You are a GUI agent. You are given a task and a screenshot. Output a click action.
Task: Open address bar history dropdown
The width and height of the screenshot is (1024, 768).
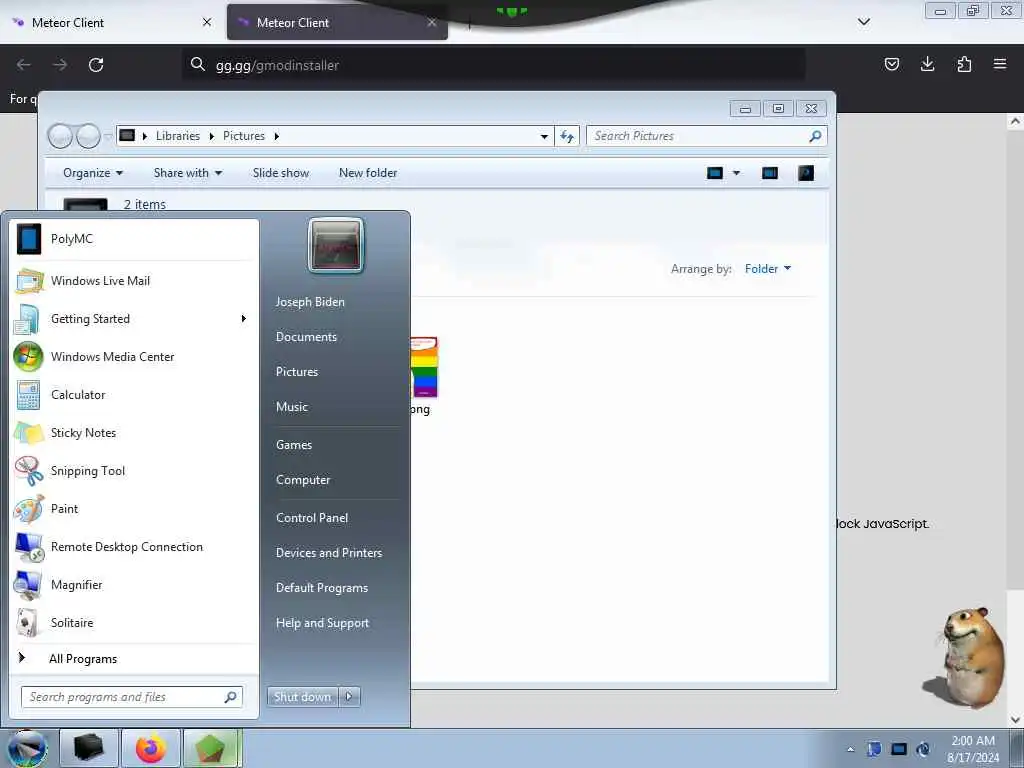point(544,136)
